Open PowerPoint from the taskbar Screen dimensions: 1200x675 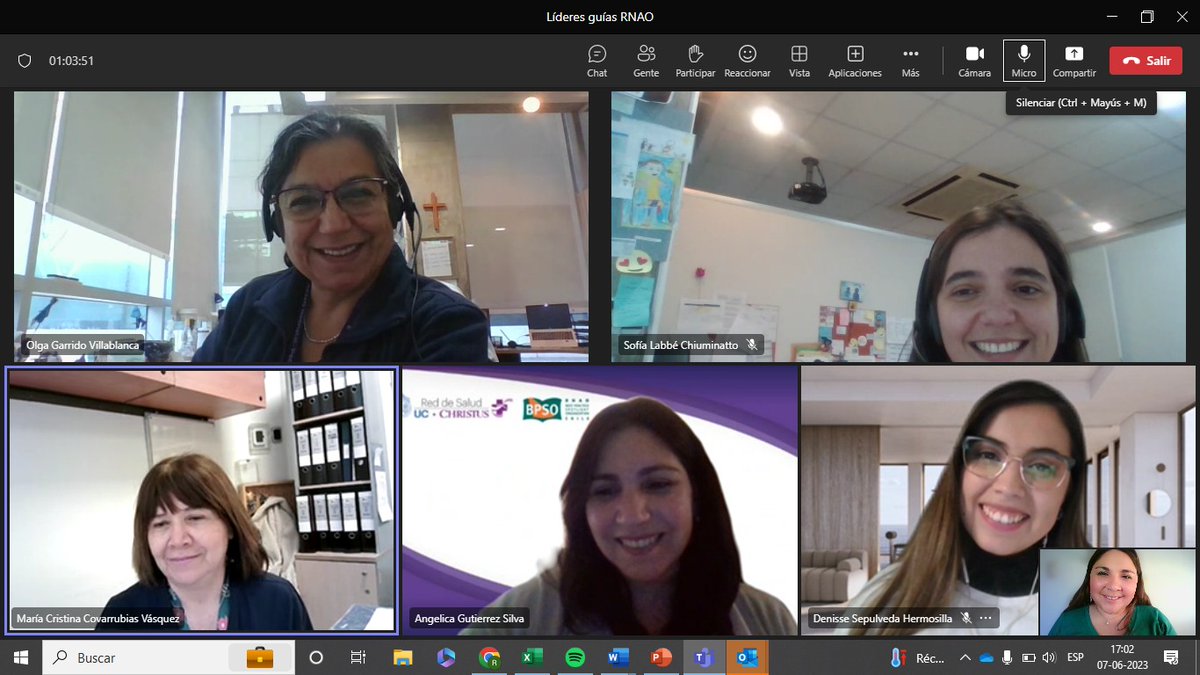660,658
